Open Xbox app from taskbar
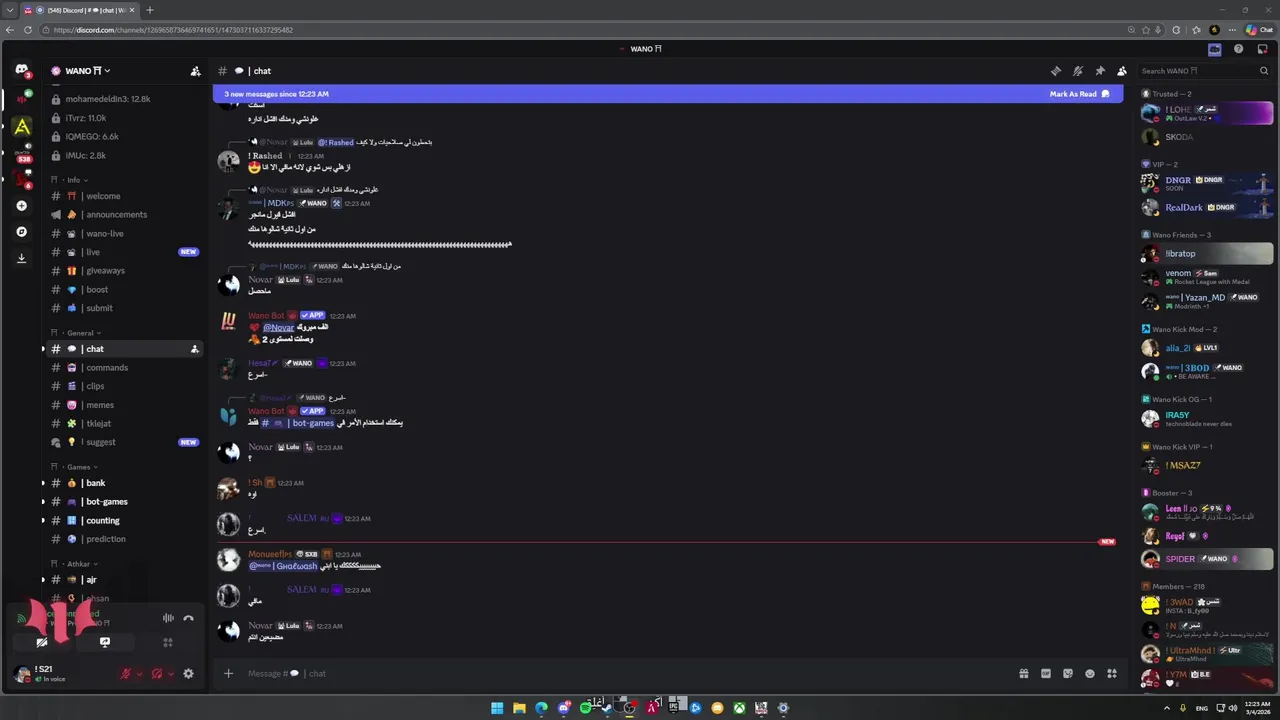This screenshot has width=1280, height=720. pyautogui.click(x=739, y=708)
